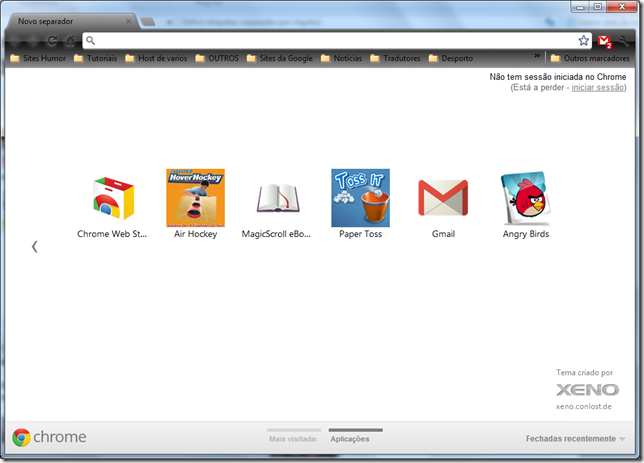Click the back navigation arrow

tap(15, 41)
